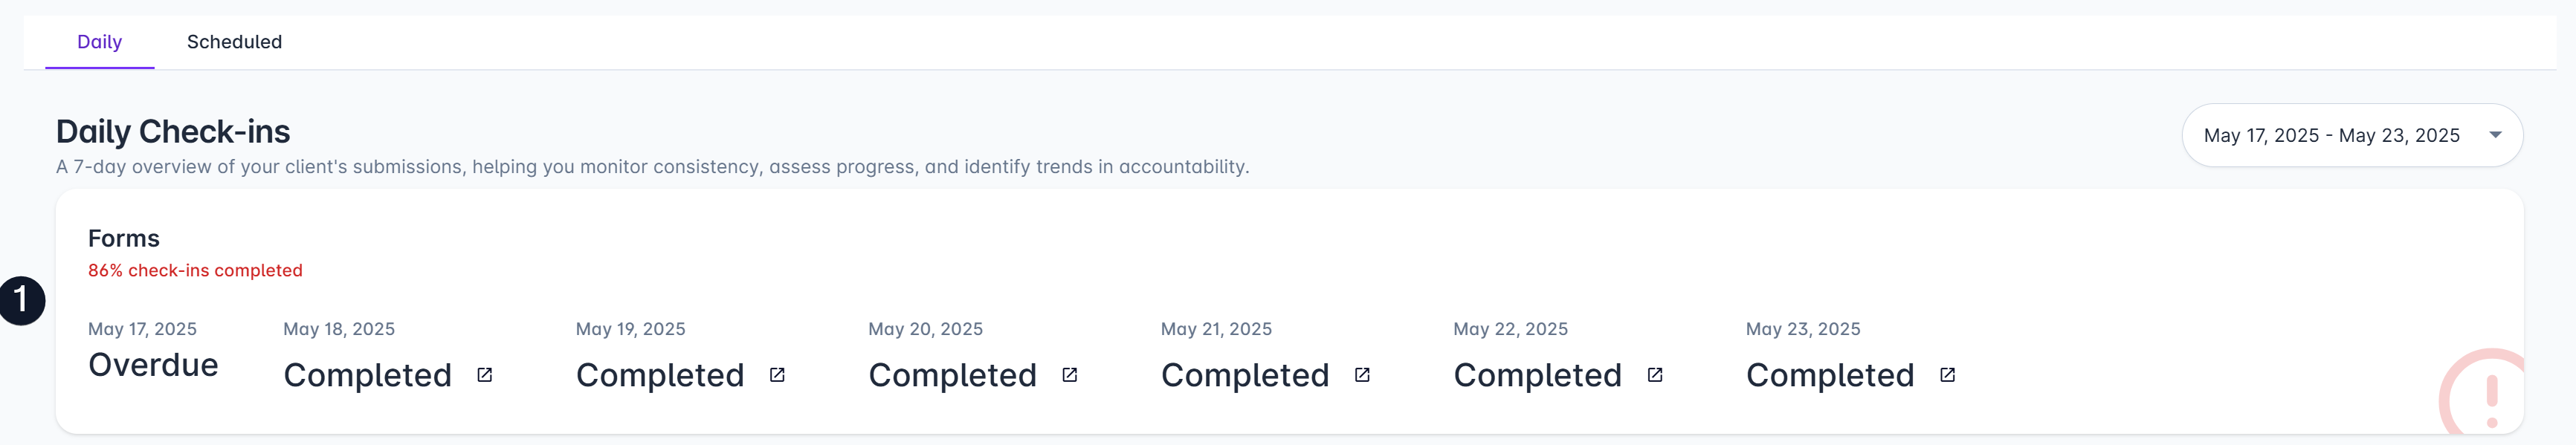Open the May 18, 2025 check-in external link icon
This screenshot has height=445, width=2576.
pos(485,375)
